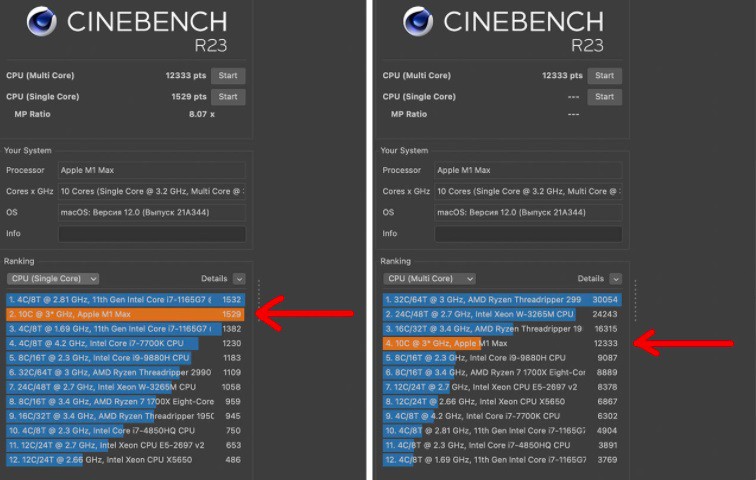This screenshot has height=480, width=756.
Task: Click the Cinebench logo in right window
Action: point(417,22)
